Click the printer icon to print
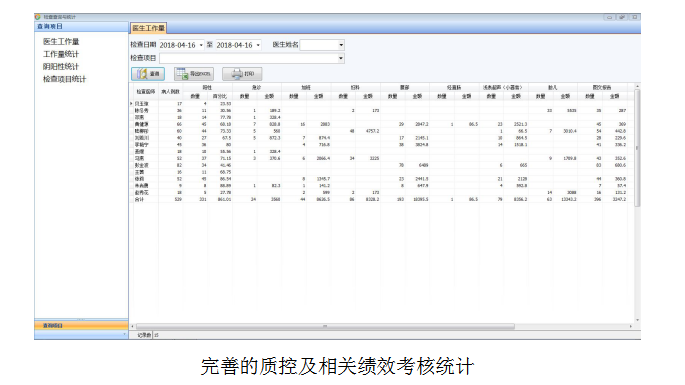This screenshot has height=385, width=685. pos(237,74)
